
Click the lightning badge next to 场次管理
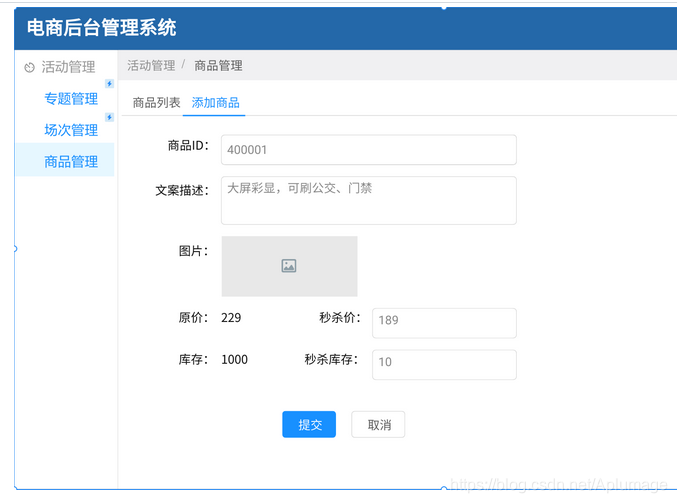click(x=109, y=117)
